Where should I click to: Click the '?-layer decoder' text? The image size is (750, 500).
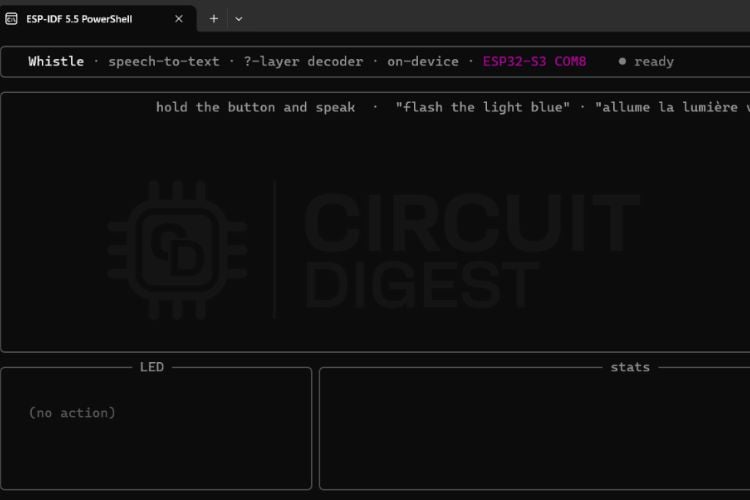click(x=303, y=62)
